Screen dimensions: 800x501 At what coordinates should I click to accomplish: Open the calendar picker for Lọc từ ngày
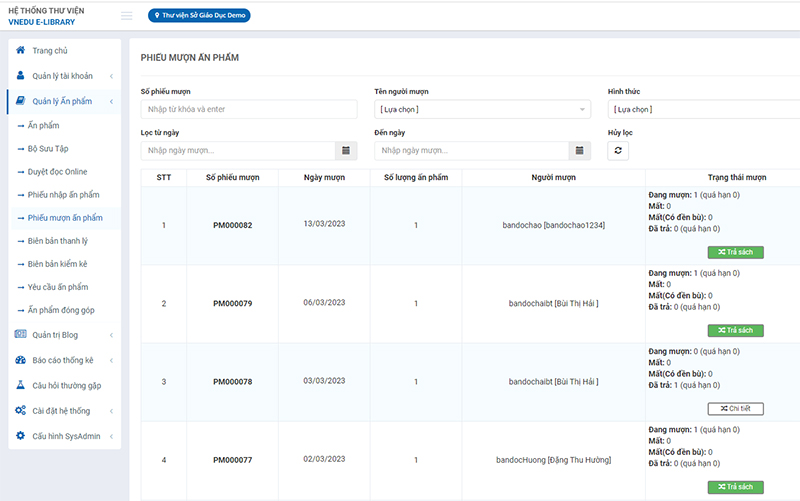[346, 151]
